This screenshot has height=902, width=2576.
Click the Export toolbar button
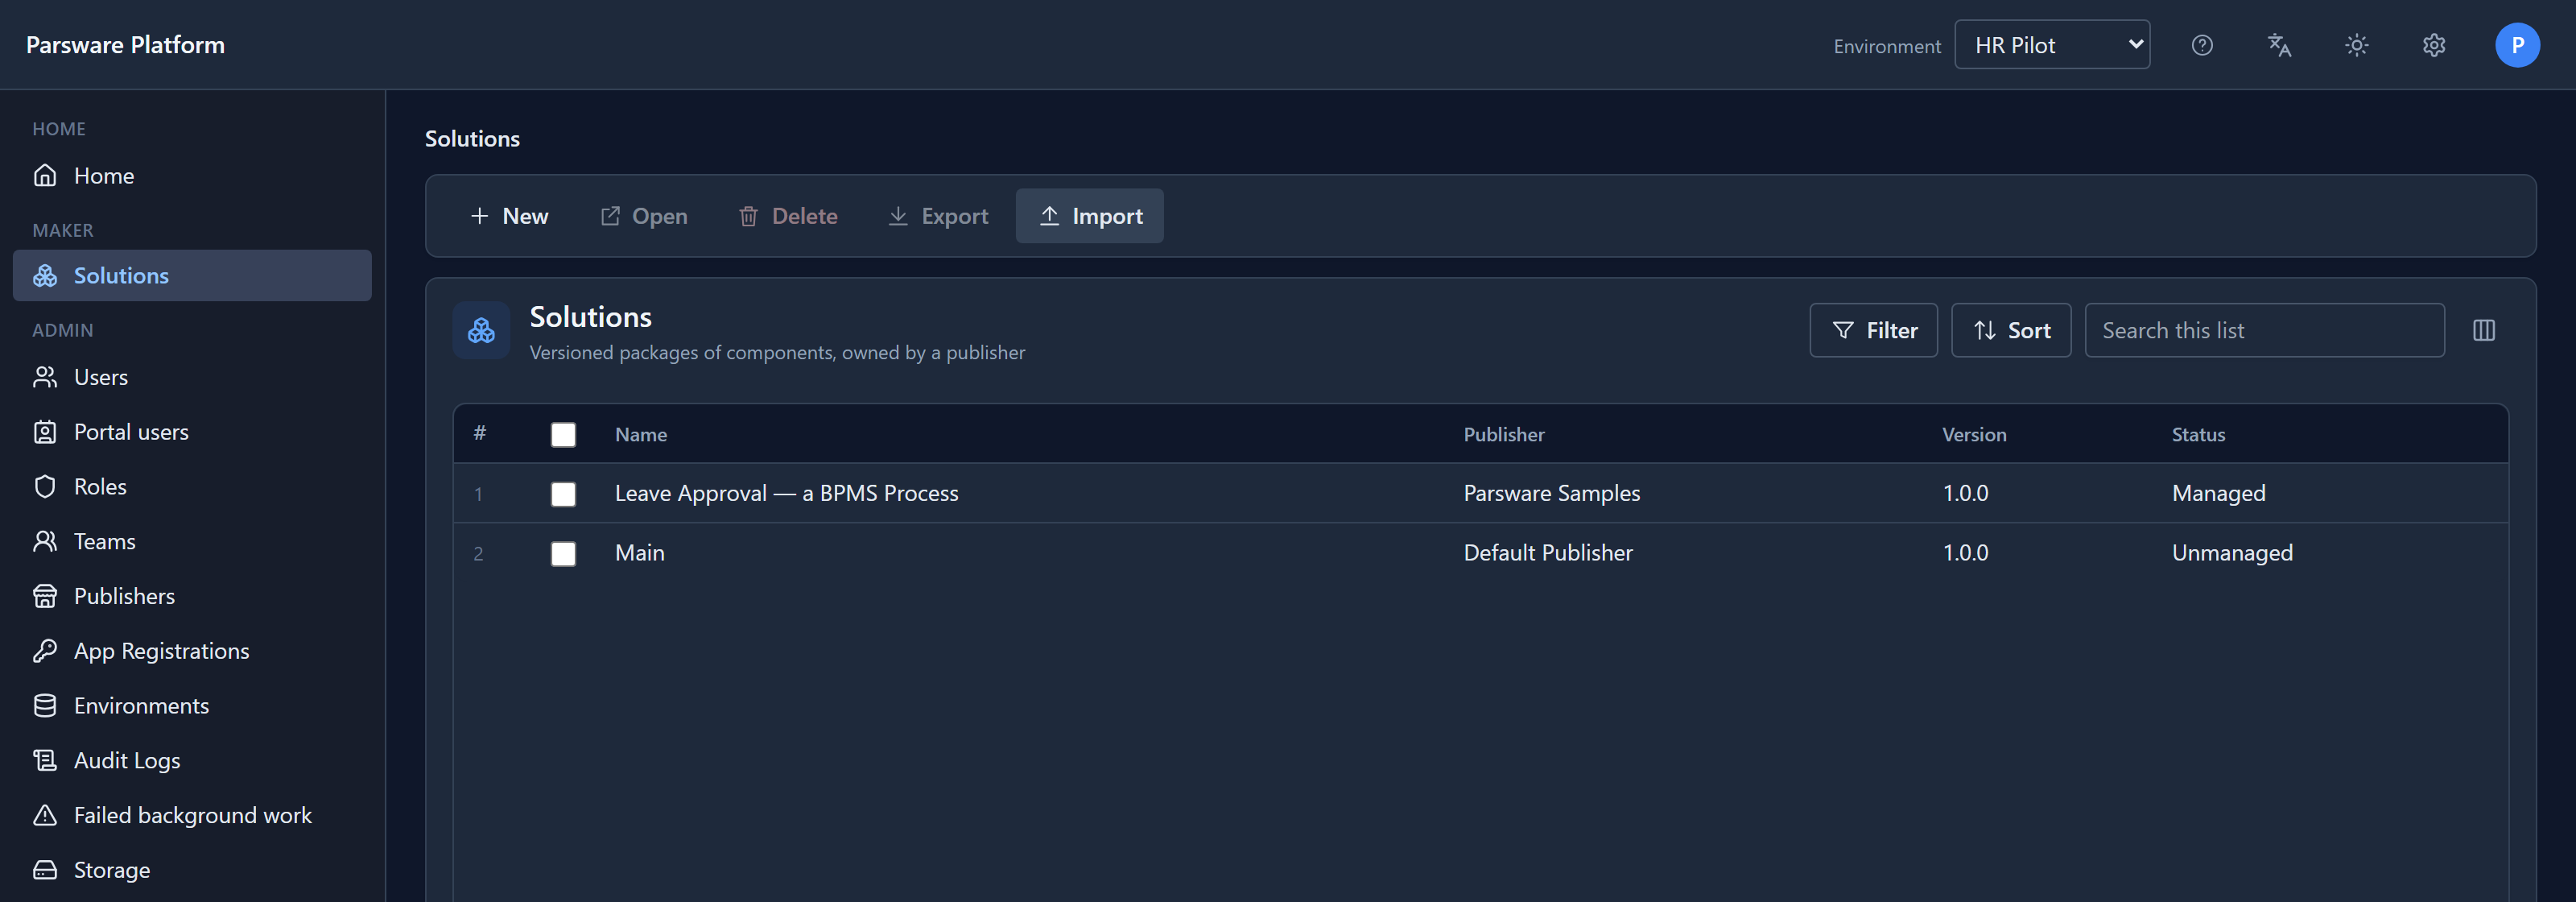(x=938, y=216)
